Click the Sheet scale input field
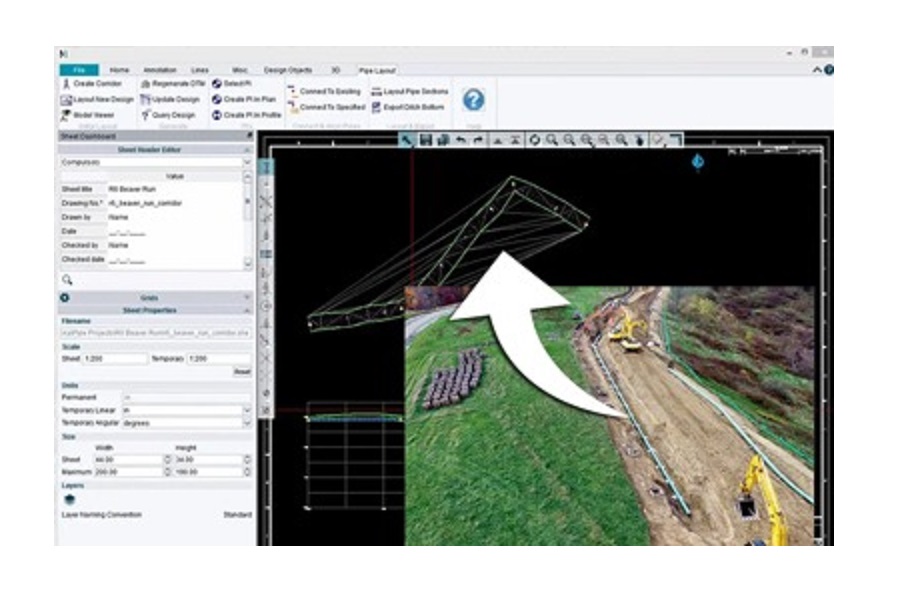Viewport: 900px width, 599px height. [115, 359]
